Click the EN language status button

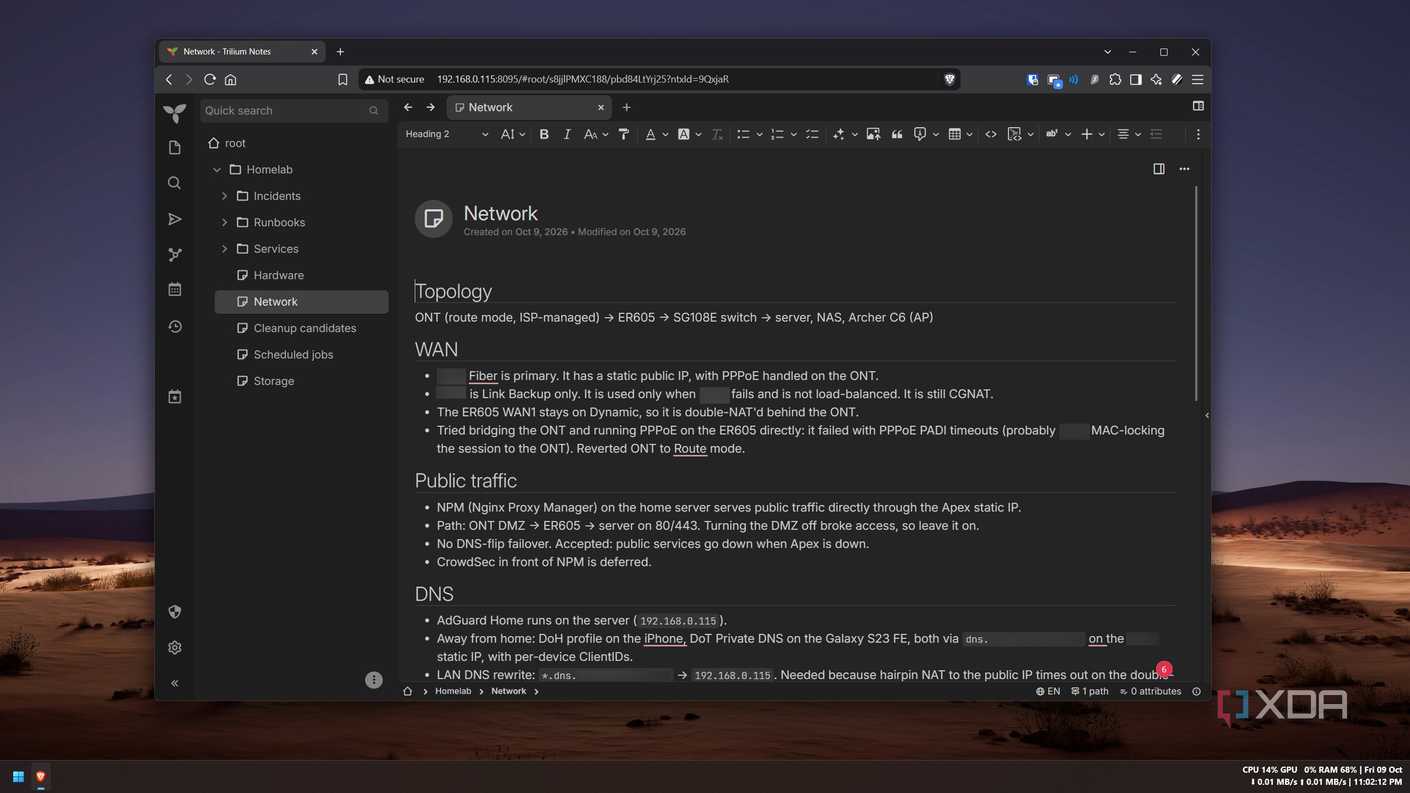click(x=1048, y=691)
